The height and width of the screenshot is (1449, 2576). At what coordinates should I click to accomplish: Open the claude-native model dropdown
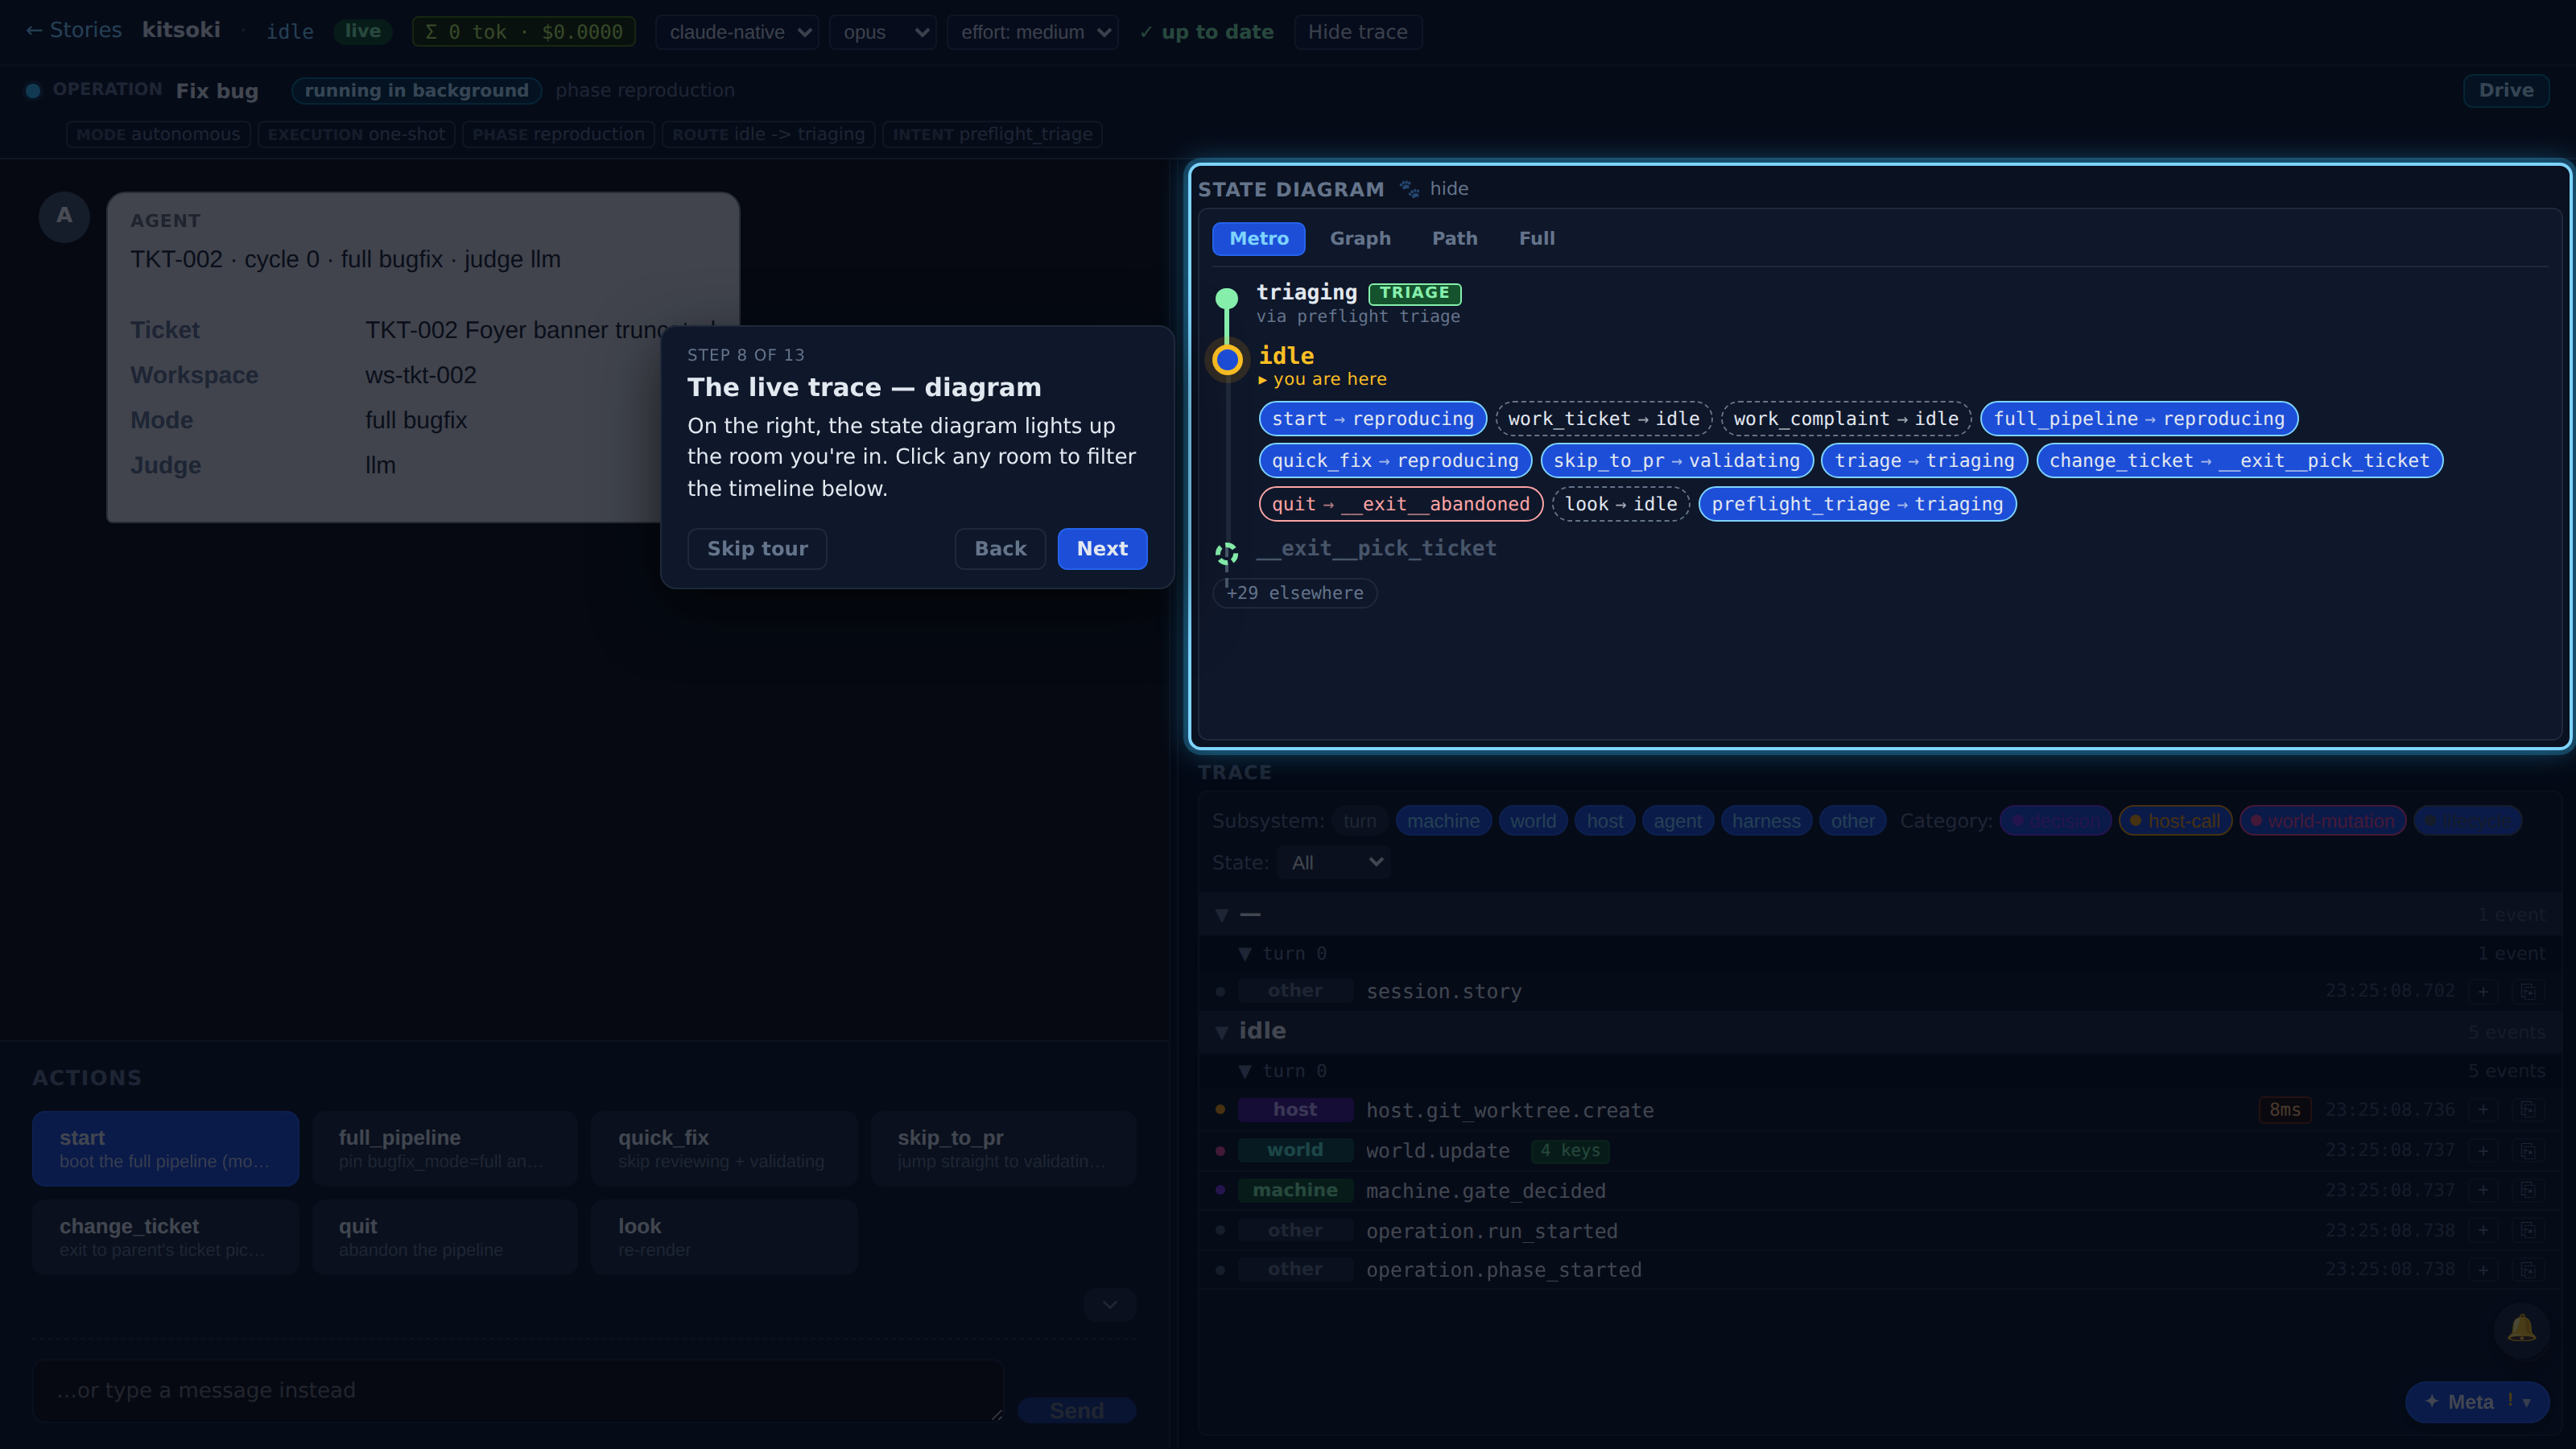[737, 32]
